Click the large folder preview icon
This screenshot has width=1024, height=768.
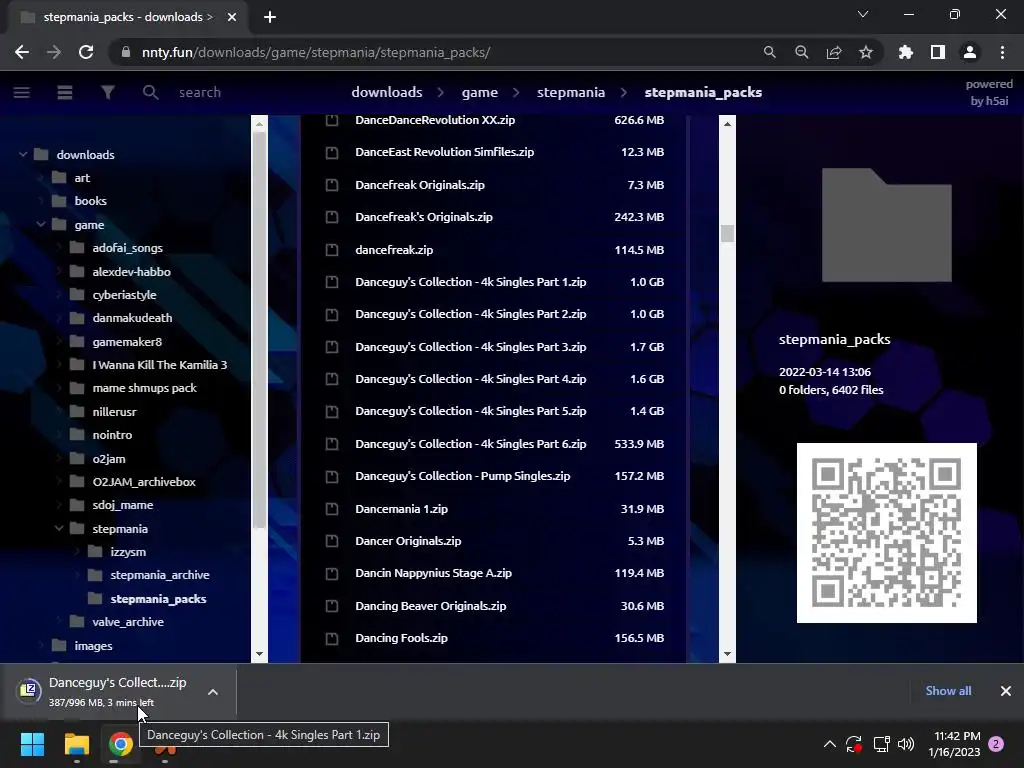pyautogui.click(x=886, y=225)
